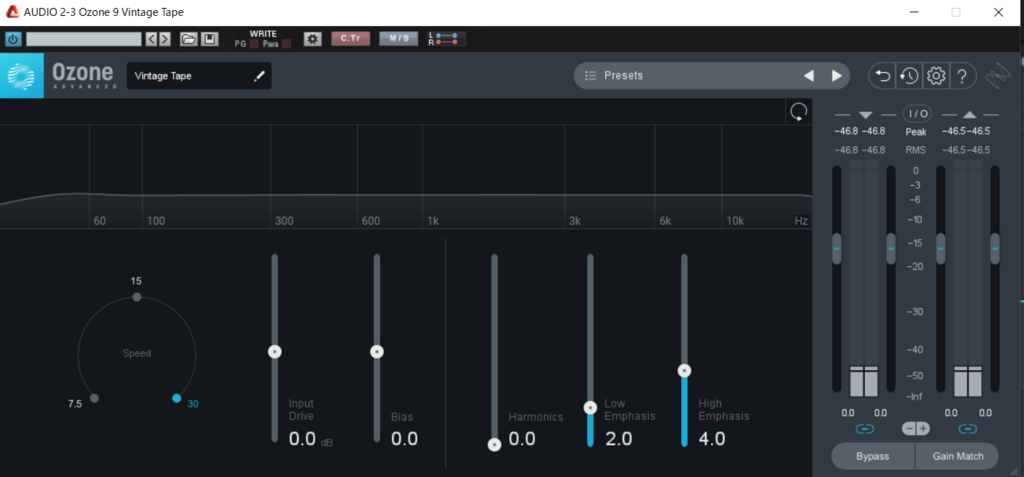Viewport: 1024px width, 477px height.
Task: Click the Low Emphasis slider handle
Action: click(590, 408)
